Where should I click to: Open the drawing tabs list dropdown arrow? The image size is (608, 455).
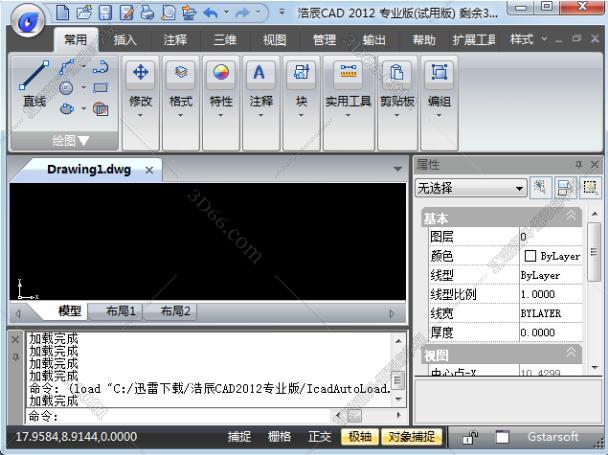click(397, 169)
